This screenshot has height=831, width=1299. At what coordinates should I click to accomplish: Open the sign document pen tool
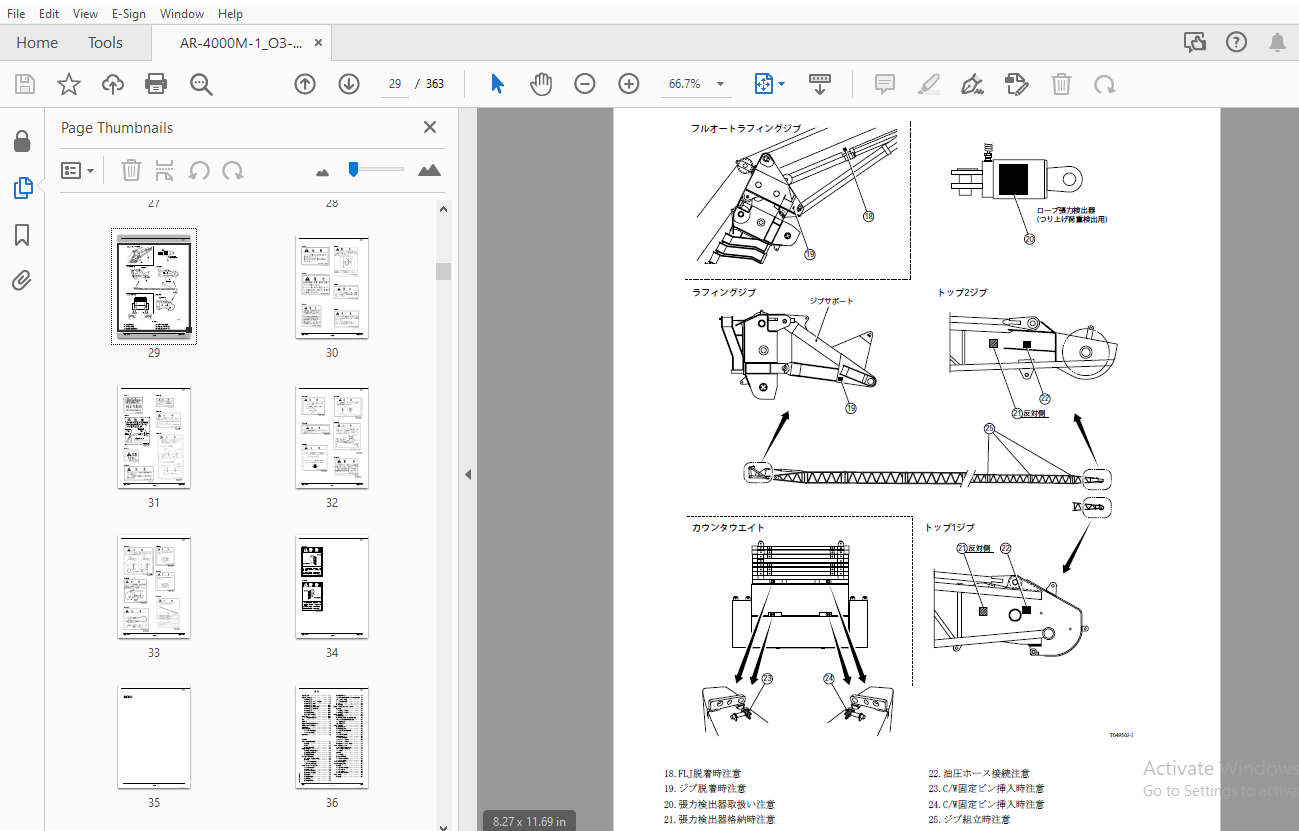point(972,84)
